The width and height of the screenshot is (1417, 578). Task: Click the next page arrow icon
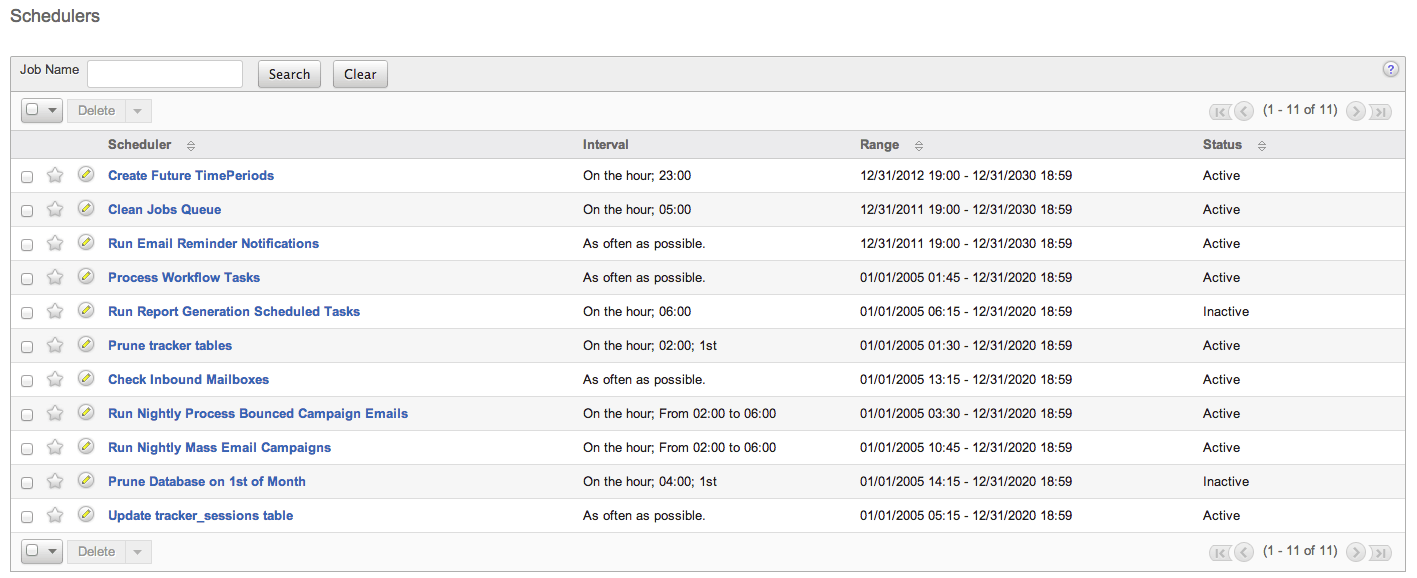click(x=1356, y=110)
